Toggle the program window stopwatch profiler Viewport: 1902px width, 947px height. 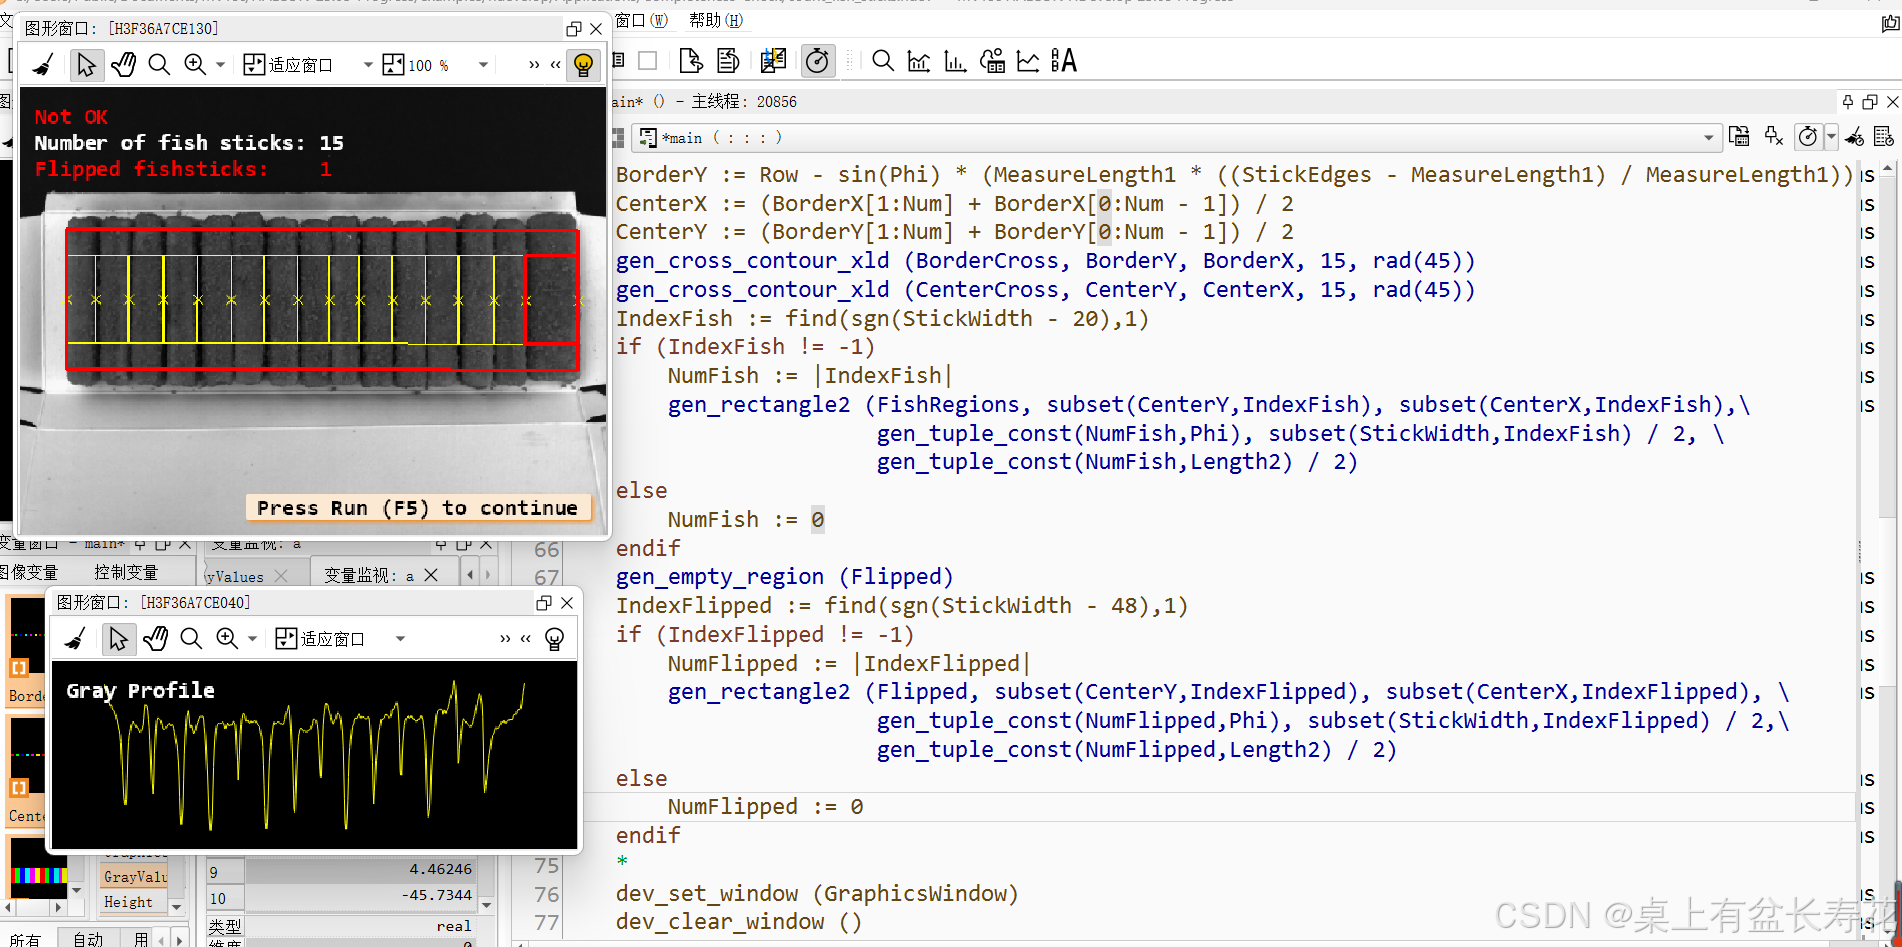pos(1807,136)
